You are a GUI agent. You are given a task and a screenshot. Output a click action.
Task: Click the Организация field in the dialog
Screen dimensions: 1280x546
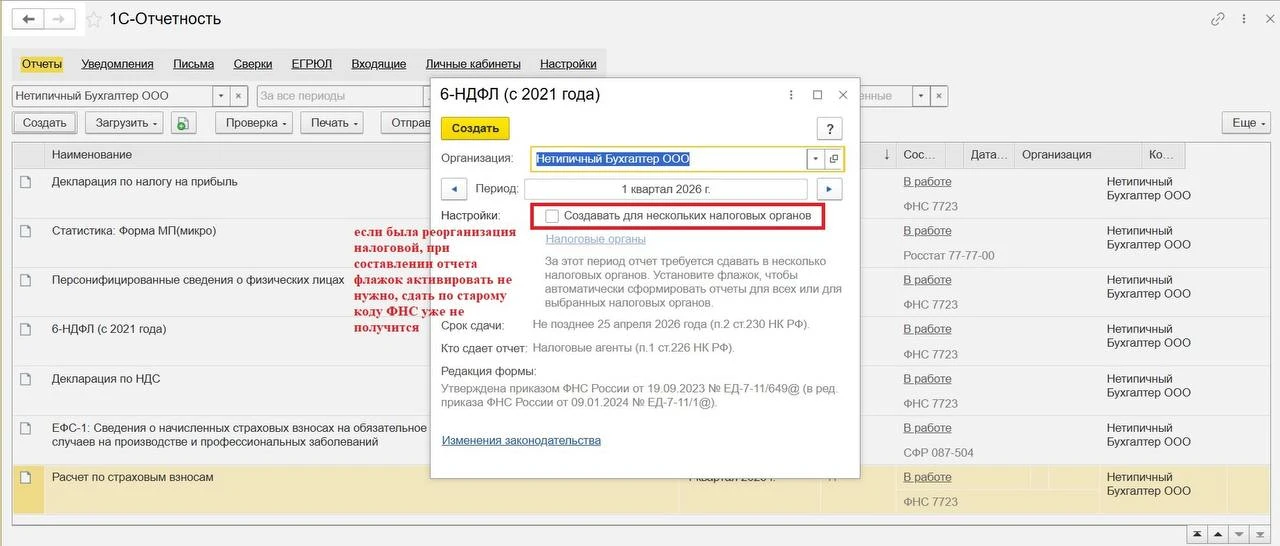[669, 158]
